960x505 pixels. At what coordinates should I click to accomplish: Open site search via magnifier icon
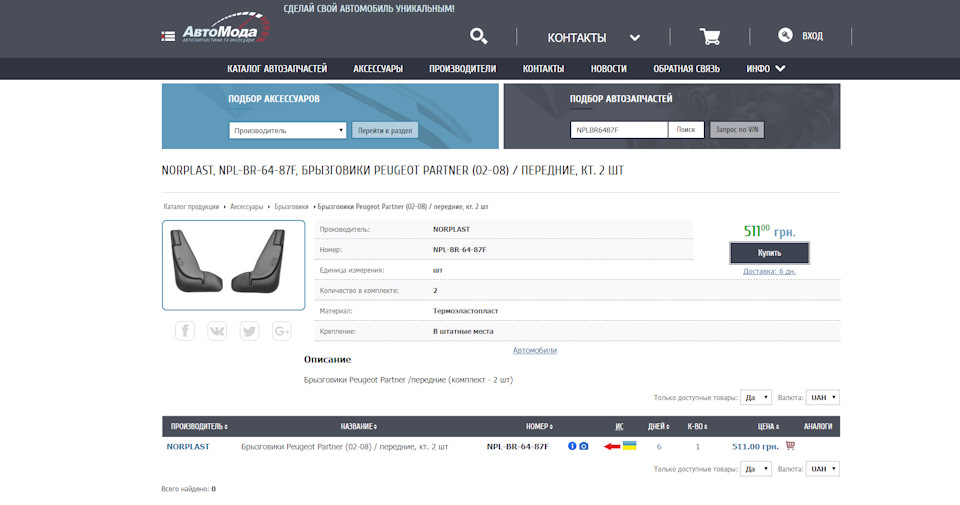coord(478,36)
